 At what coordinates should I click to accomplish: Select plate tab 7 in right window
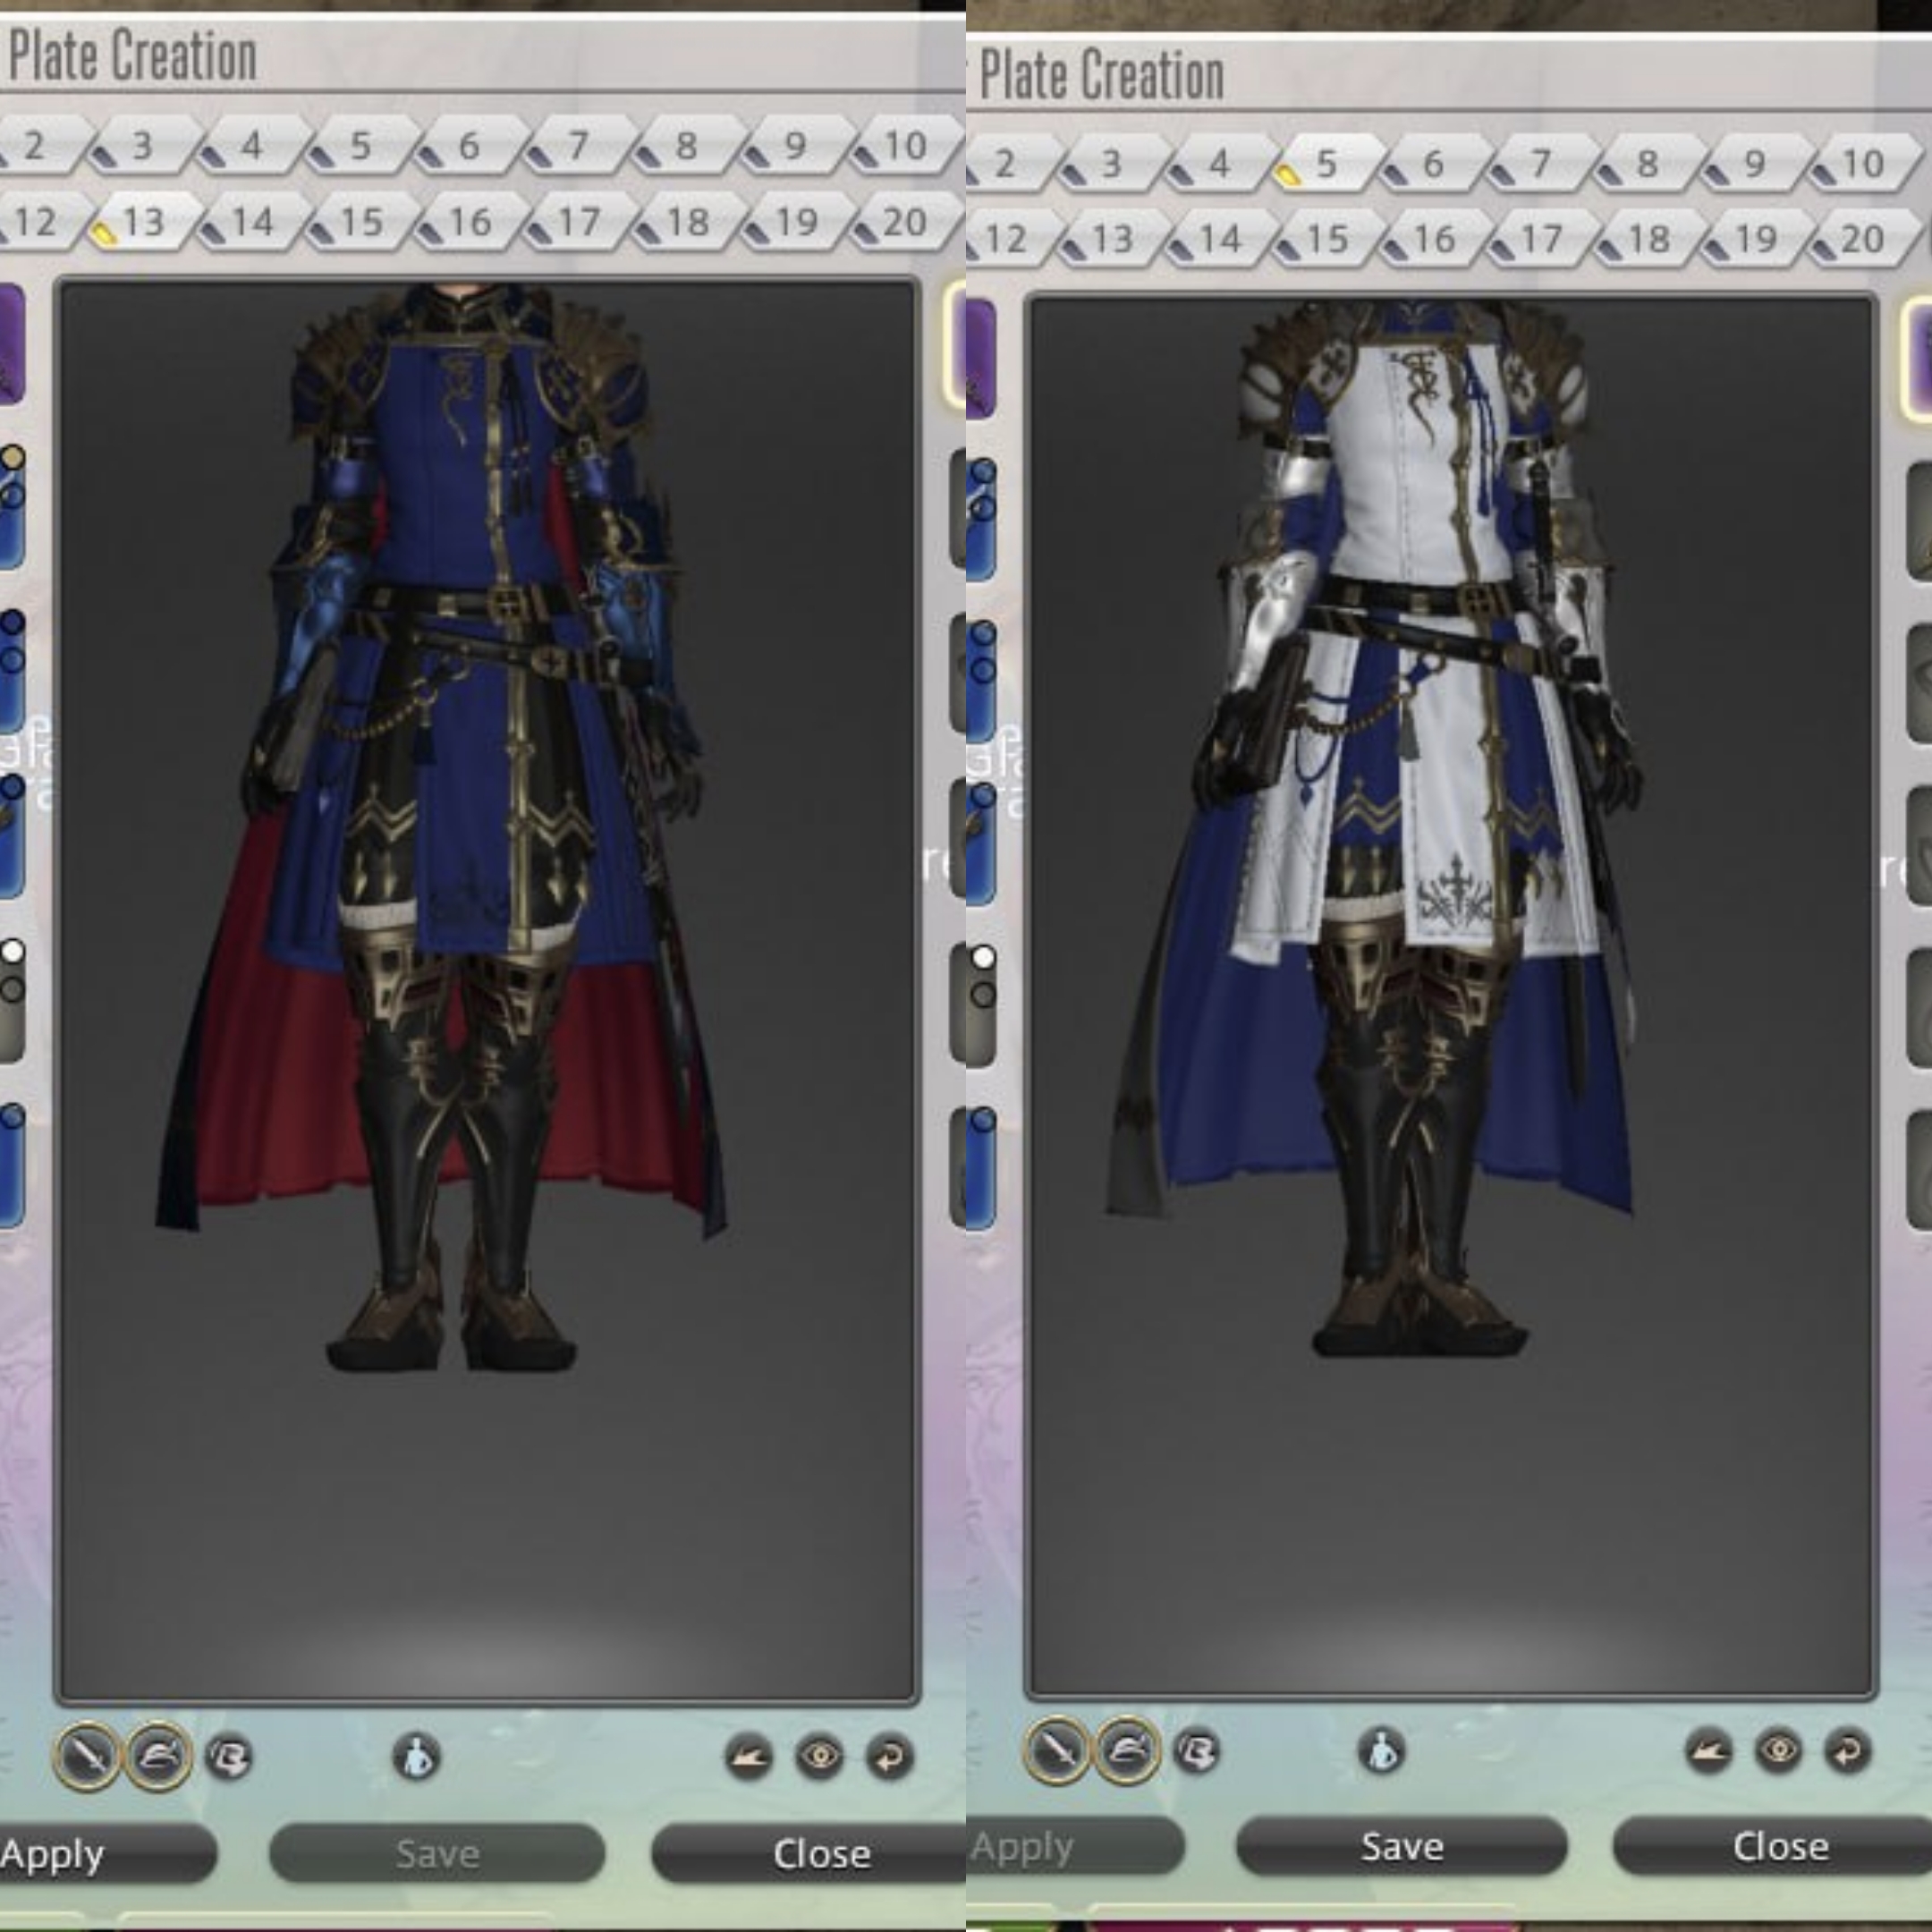(x=1541, y=163)
